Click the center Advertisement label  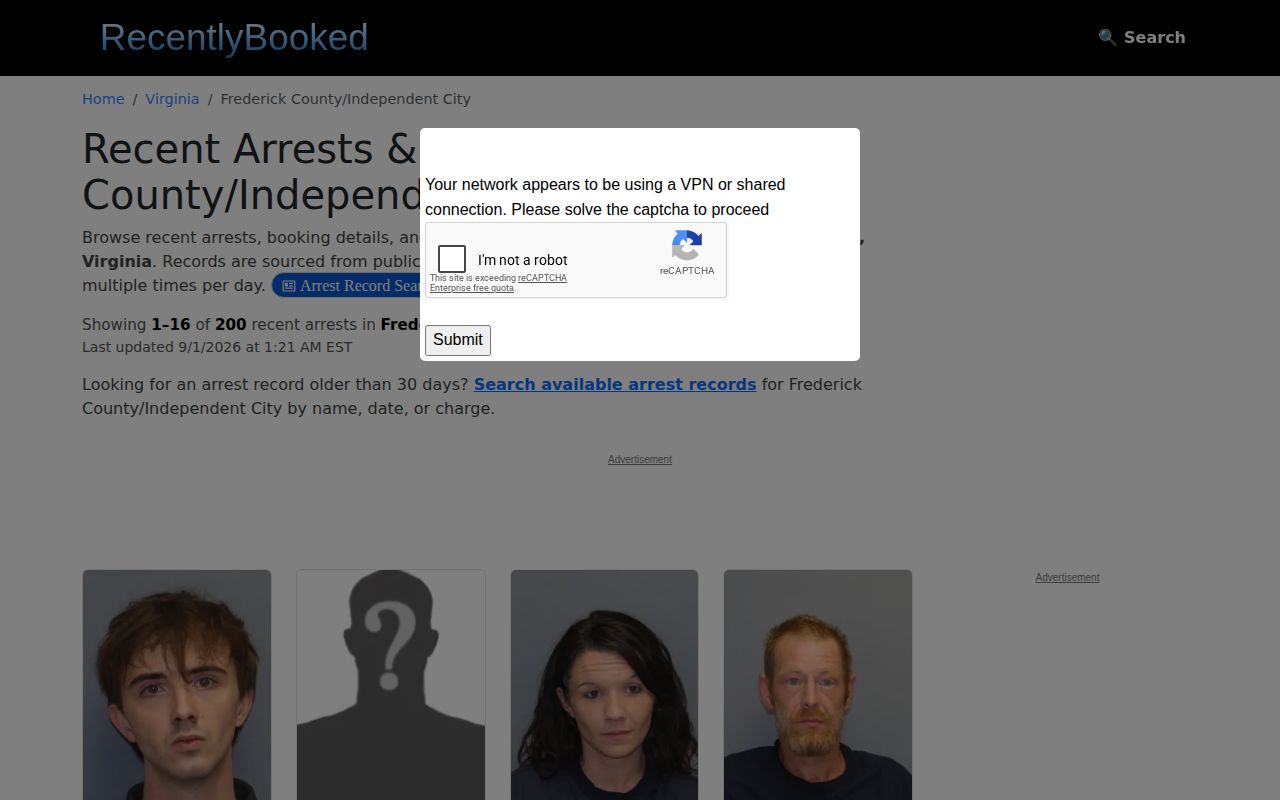tap(640, 459)
